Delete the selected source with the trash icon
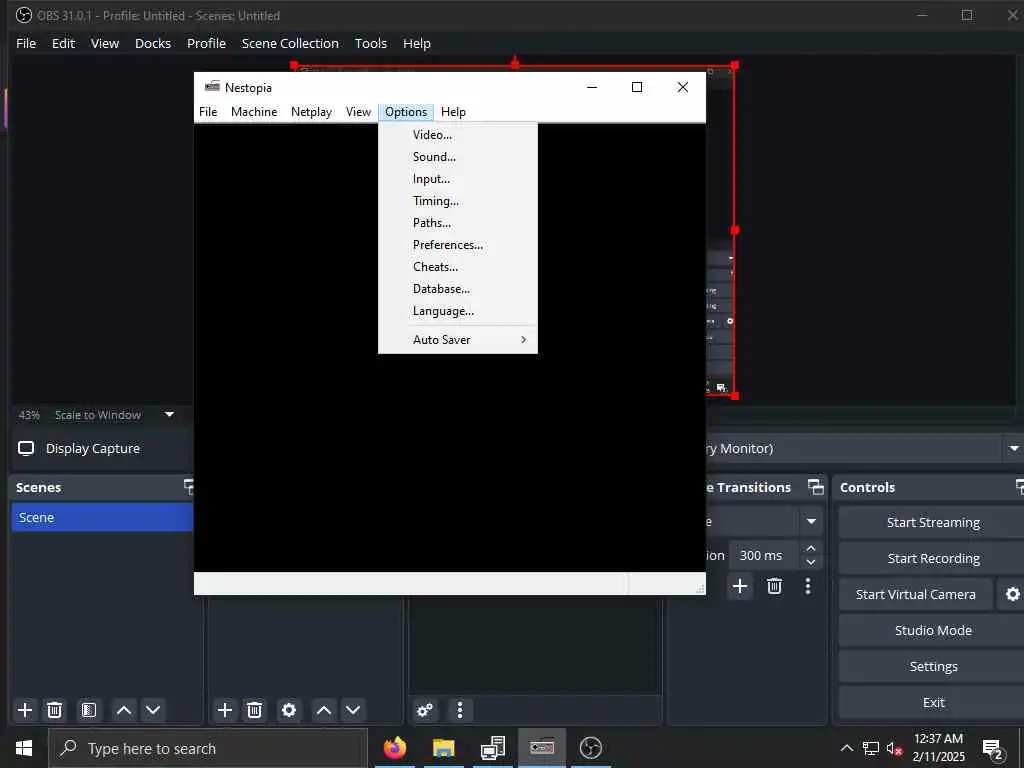Screen dimensions: 1024x768 pyautogui.click(x=255, y=710)
